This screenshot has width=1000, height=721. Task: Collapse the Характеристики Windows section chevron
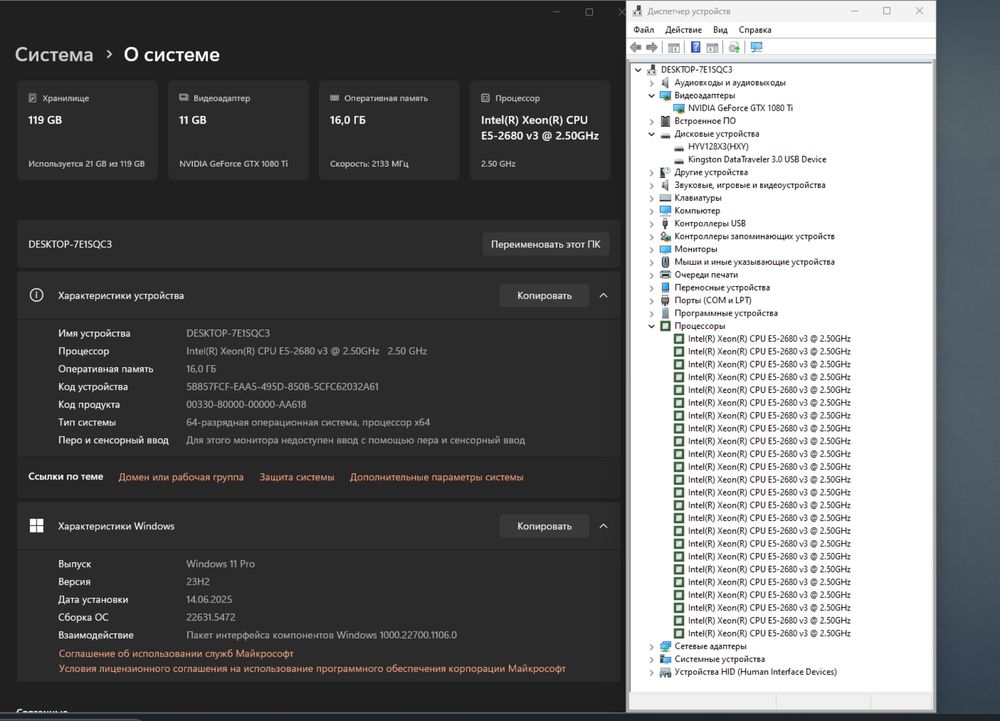click(x=603, y=526)
